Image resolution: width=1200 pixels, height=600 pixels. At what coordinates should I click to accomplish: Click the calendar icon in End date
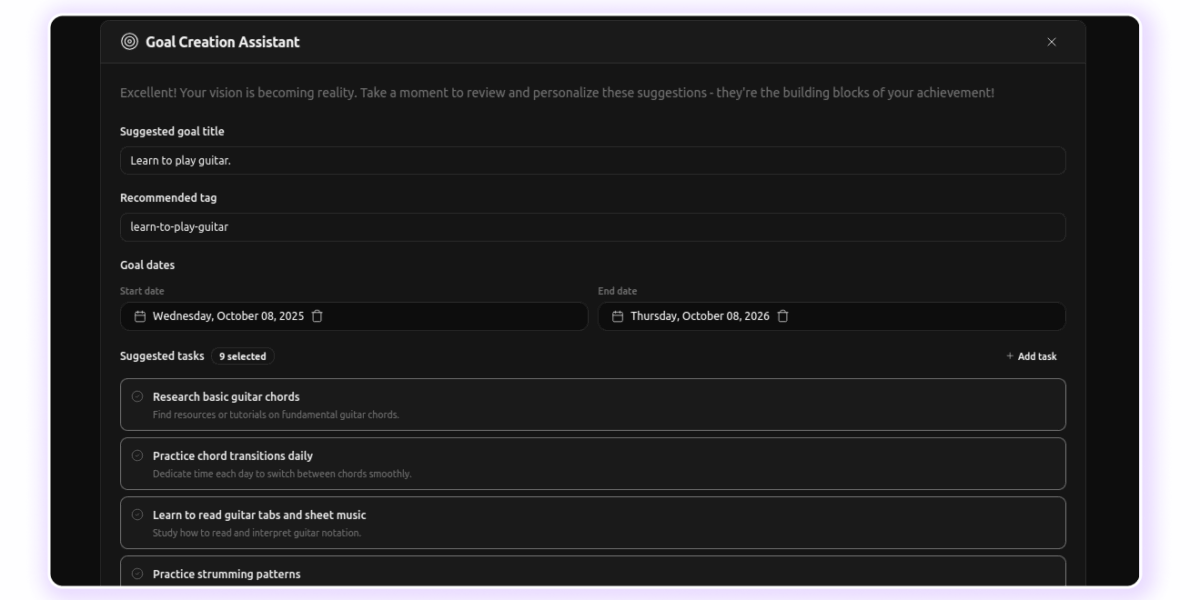(617, 317)
